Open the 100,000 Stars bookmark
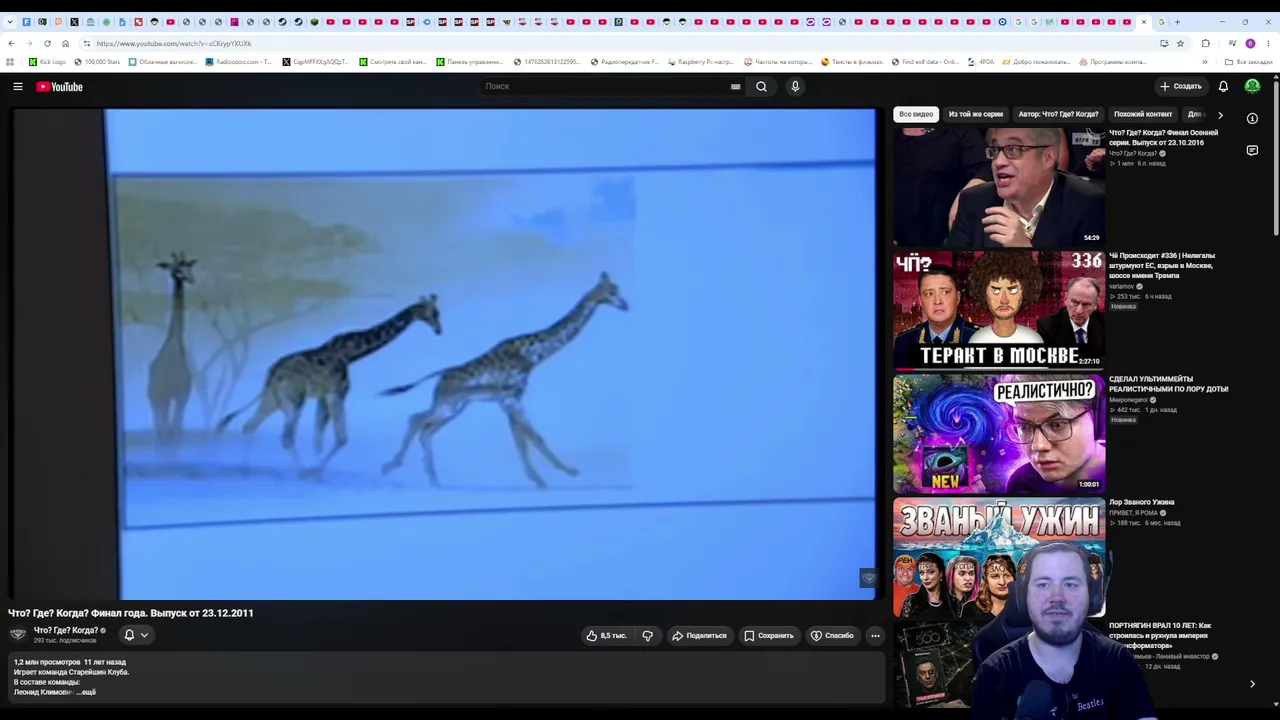The height and width of the screenshot is (720, 1280). 97,62
